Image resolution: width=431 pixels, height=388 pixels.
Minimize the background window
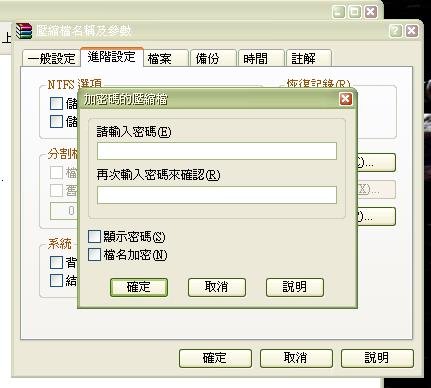(x=339, y=12)
